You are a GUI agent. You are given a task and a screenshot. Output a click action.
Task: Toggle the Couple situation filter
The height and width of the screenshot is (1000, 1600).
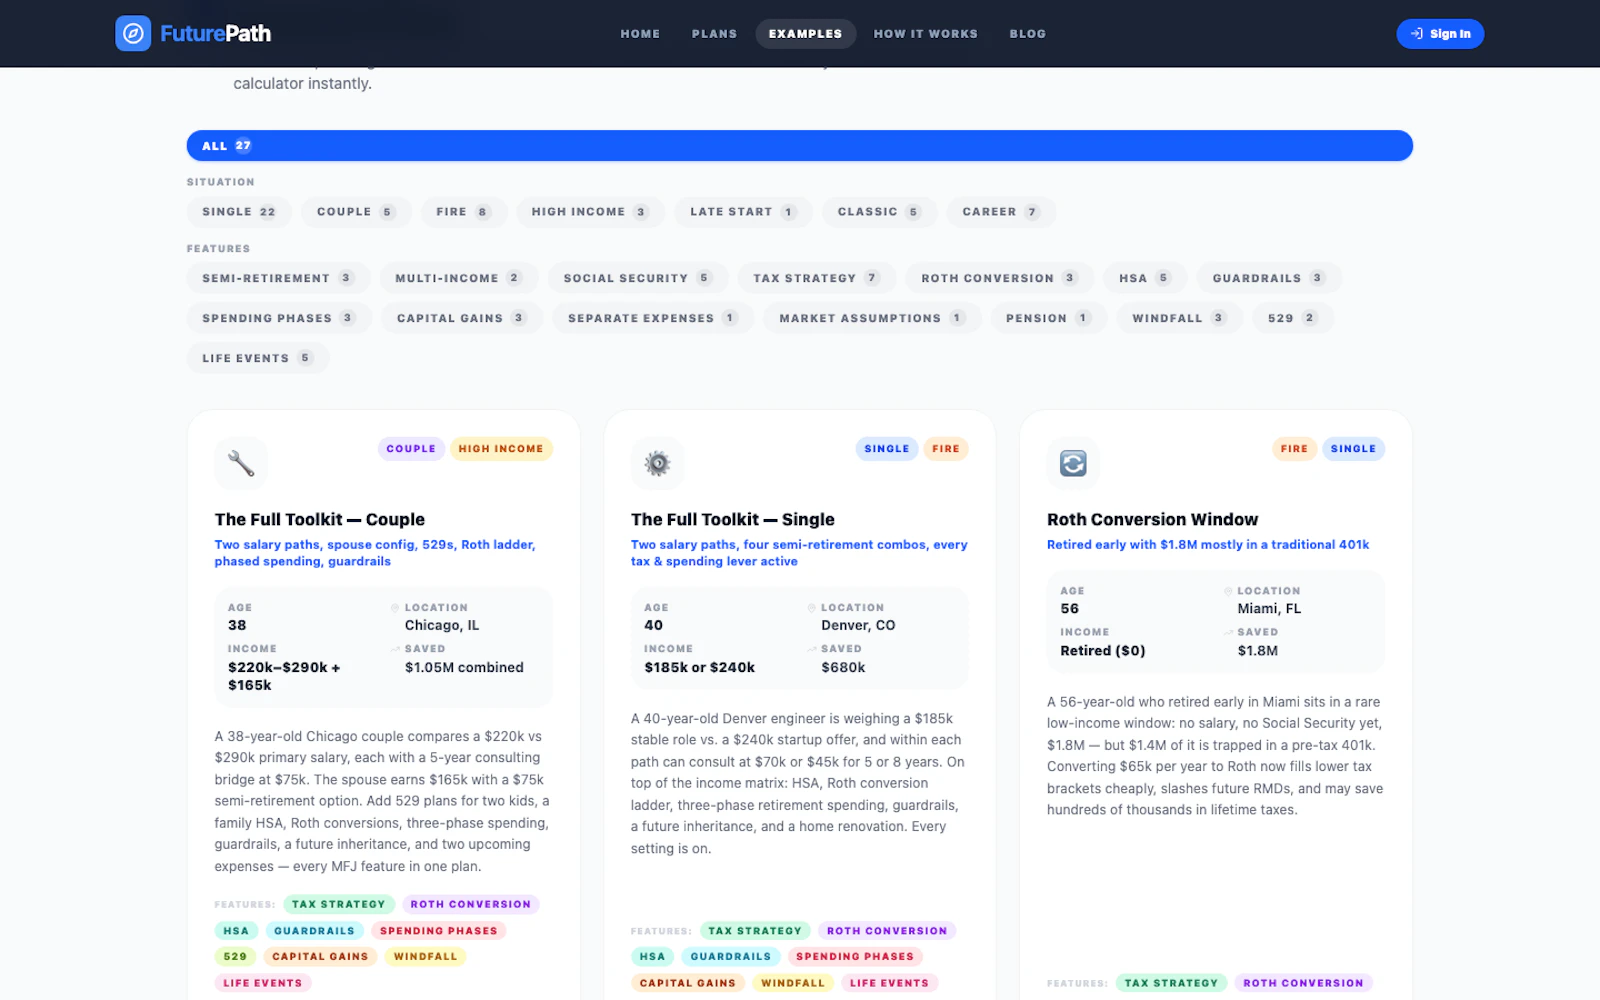356,212
